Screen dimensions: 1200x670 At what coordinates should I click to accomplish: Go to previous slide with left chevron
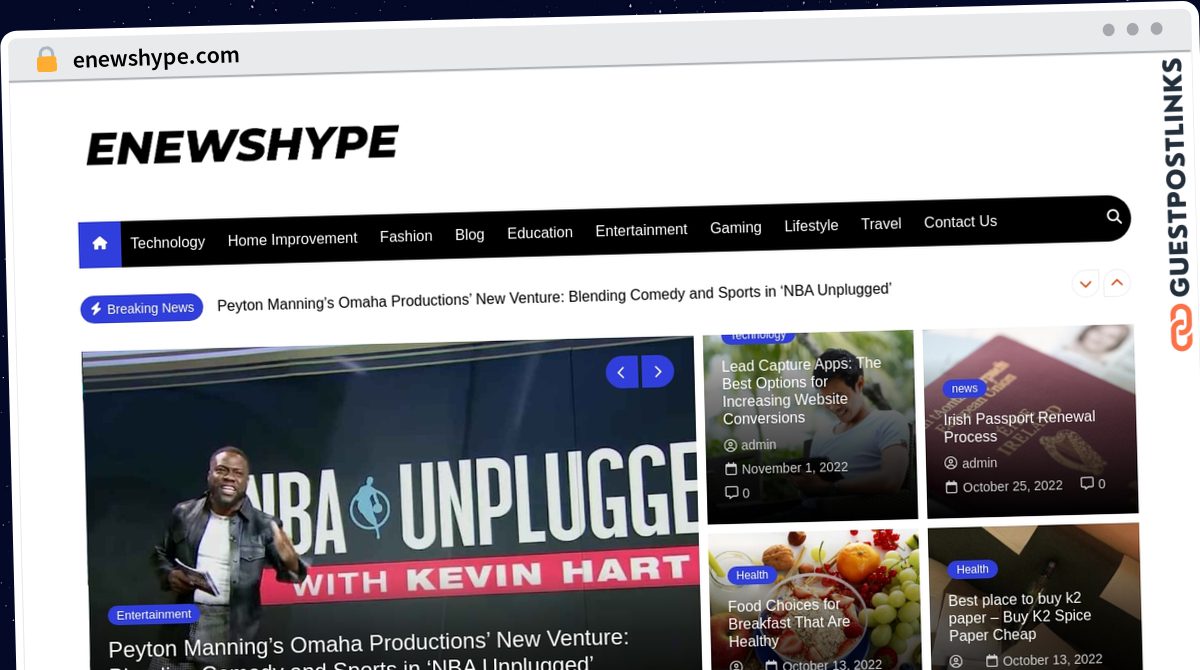(x=622, y=372)
